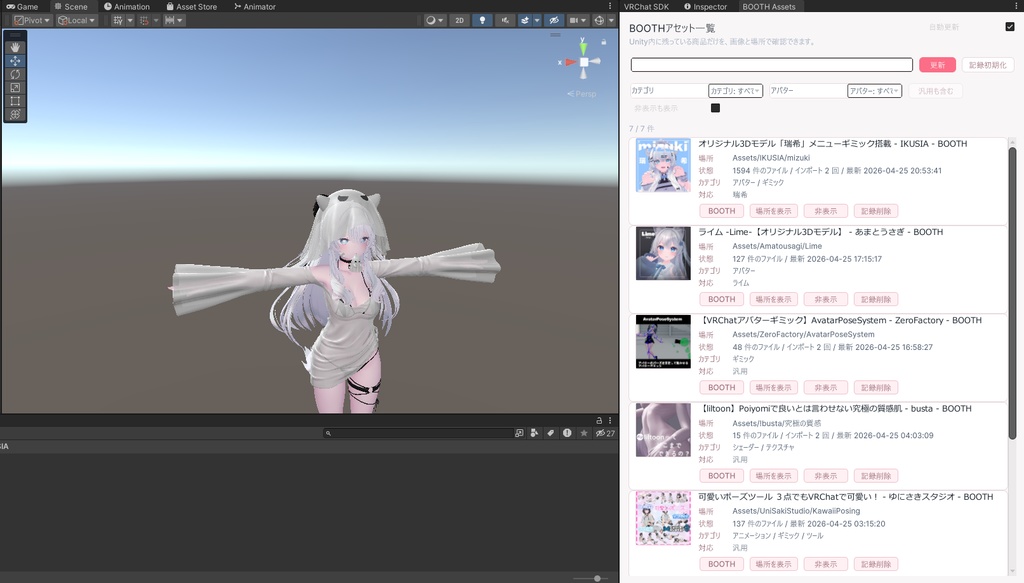Screen dimensions: 1024x583
Task: Click the mizuki avatar thumbnail in the asset list
Action: tap(663, 166)
